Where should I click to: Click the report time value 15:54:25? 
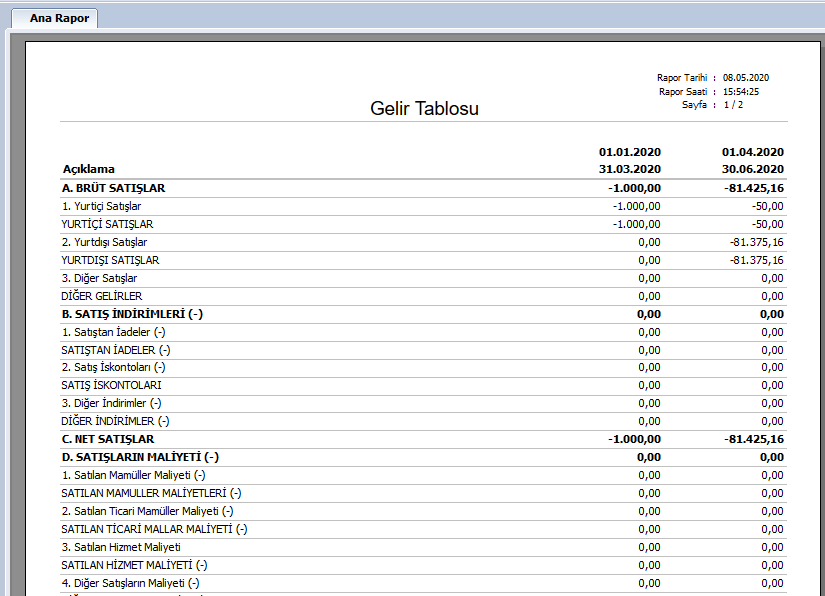[x=741, y=91]
